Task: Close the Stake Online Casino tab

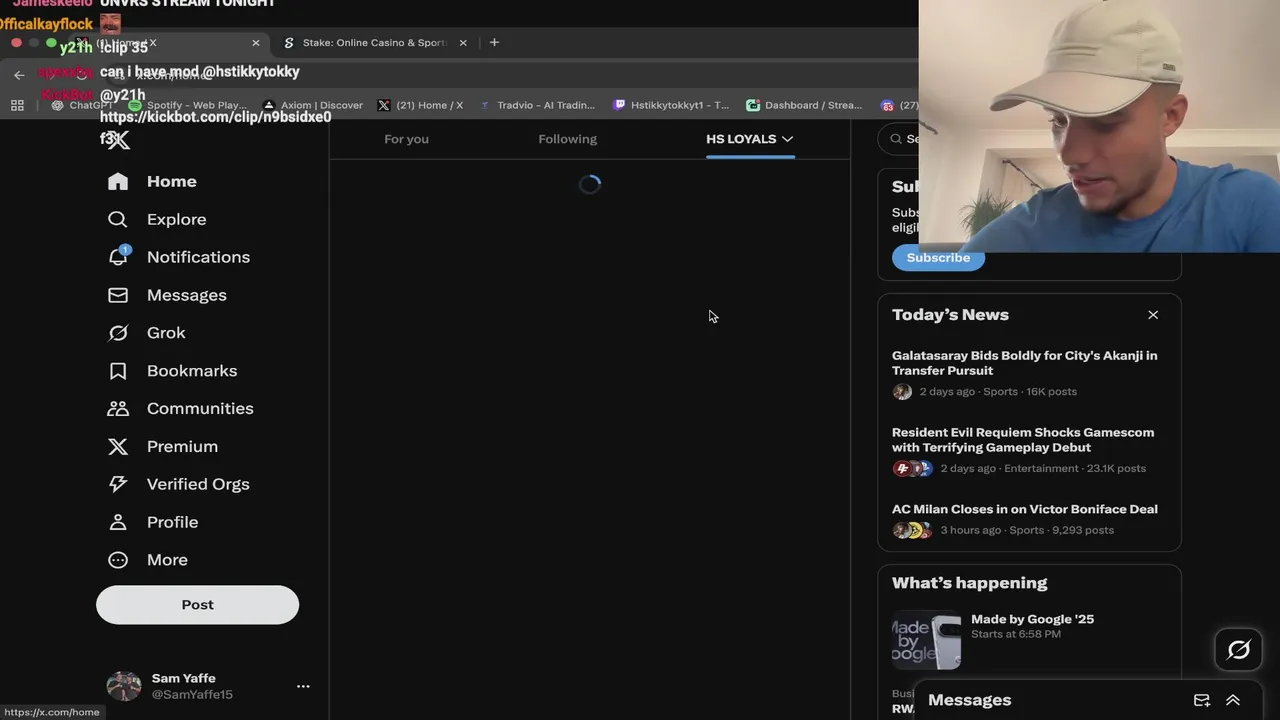Action: click(463, 43)
